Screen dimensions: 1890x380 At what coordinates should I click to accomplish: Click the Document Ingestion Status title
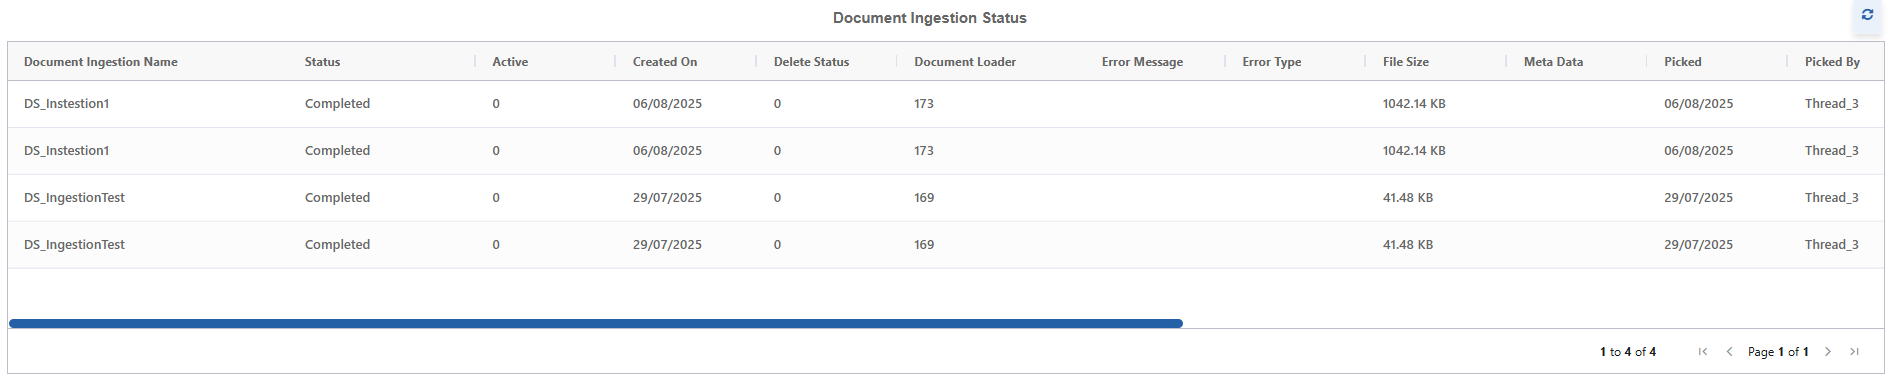pyautogui.click(x=930, y=18)
